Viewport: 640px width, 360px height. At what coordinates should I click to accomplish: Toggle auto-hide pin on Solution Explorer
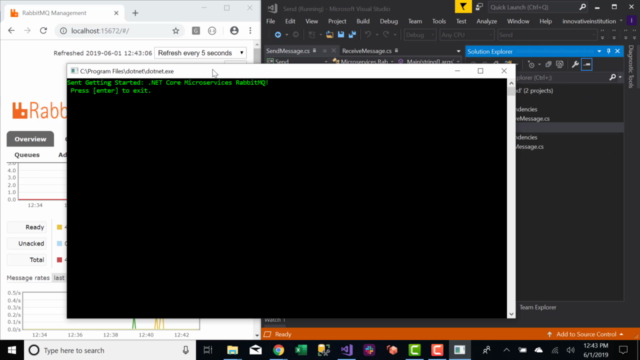609,51
